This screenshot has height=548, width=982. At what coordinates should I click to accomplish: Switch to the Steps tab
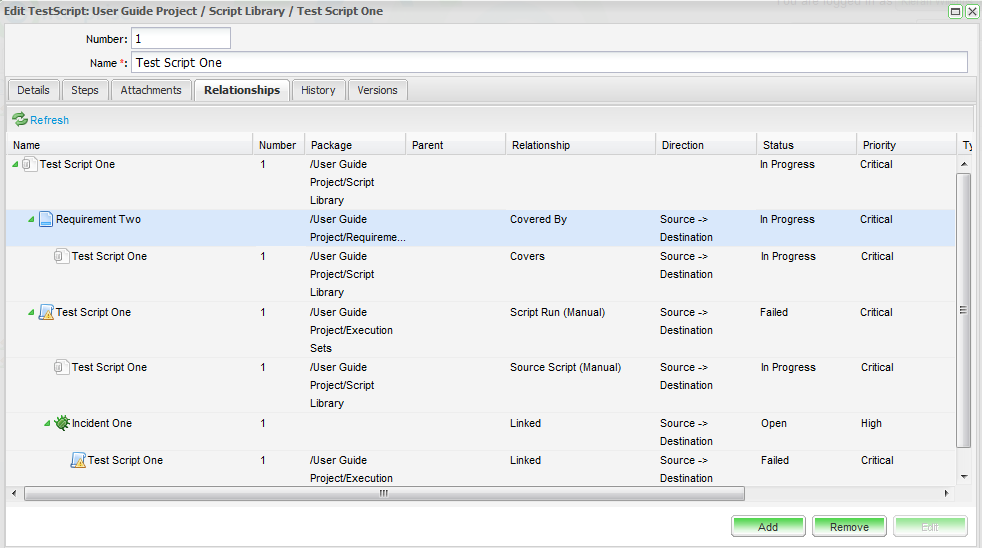pos(85,90)
